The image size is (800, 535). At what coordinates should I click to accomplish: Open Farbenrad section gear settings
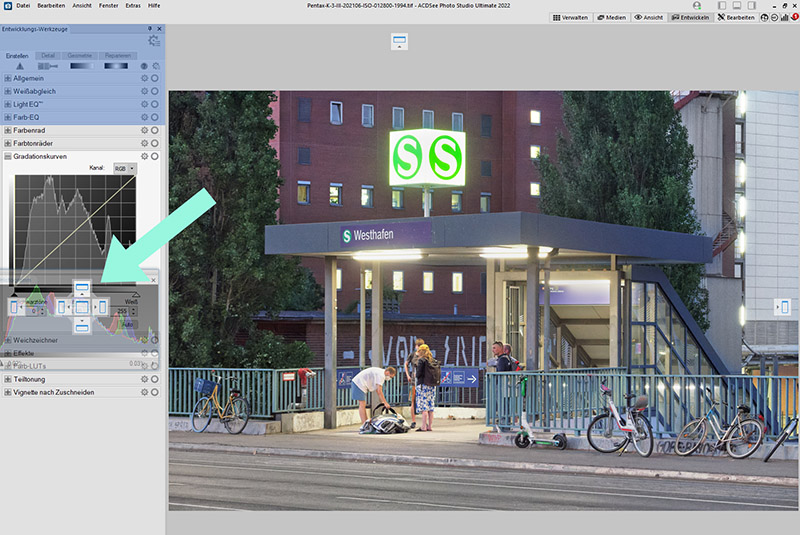coord(144,131)
